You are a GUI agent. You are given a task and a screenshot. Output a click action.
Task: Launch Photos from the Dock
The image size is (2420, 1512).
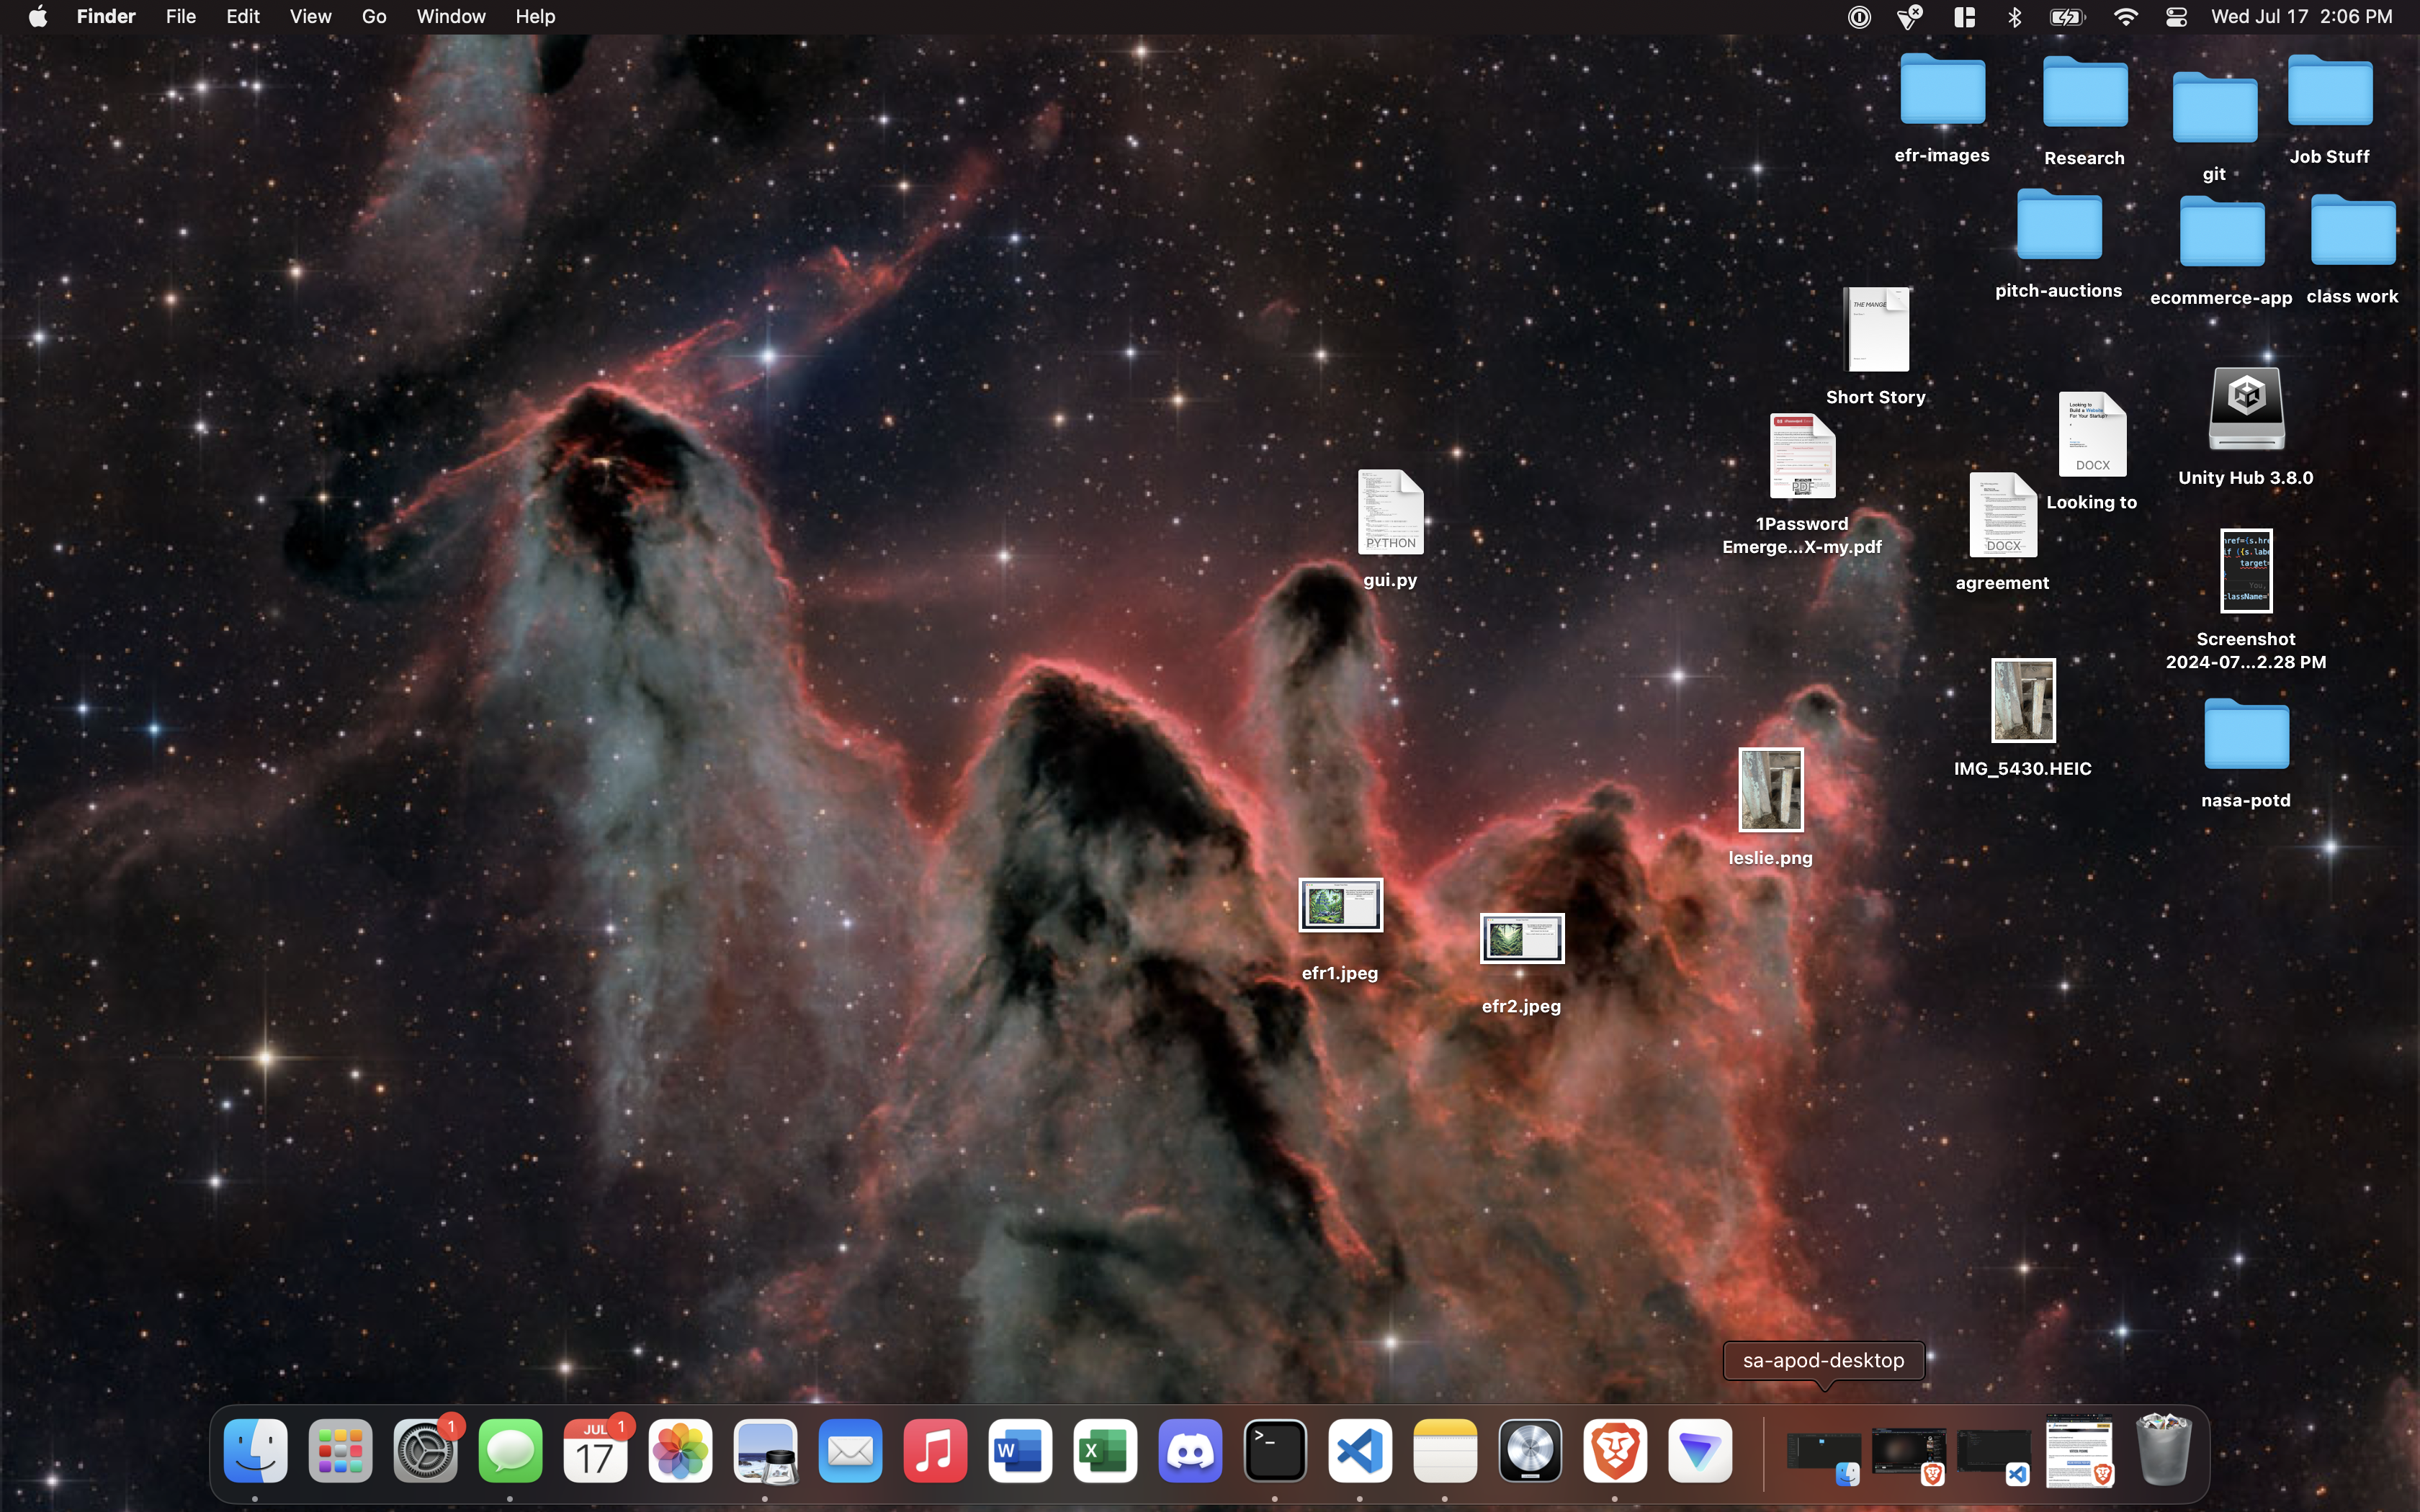[680, 1450]
